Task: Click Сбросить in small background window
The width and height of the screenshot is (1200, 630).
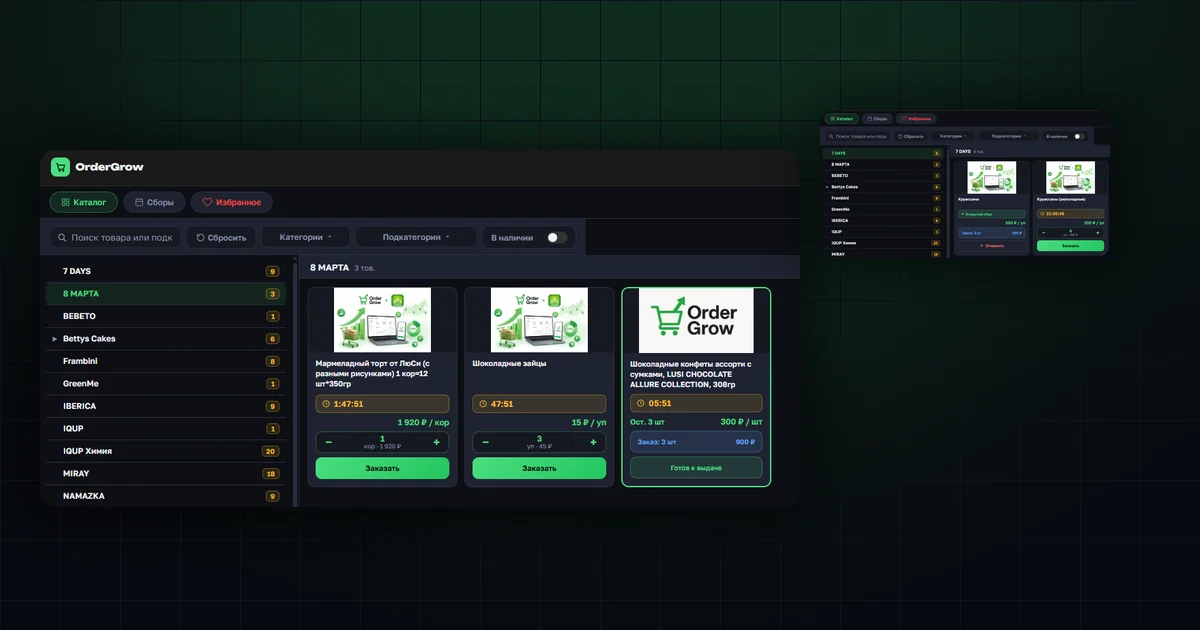Action: [x=911, y=136]
